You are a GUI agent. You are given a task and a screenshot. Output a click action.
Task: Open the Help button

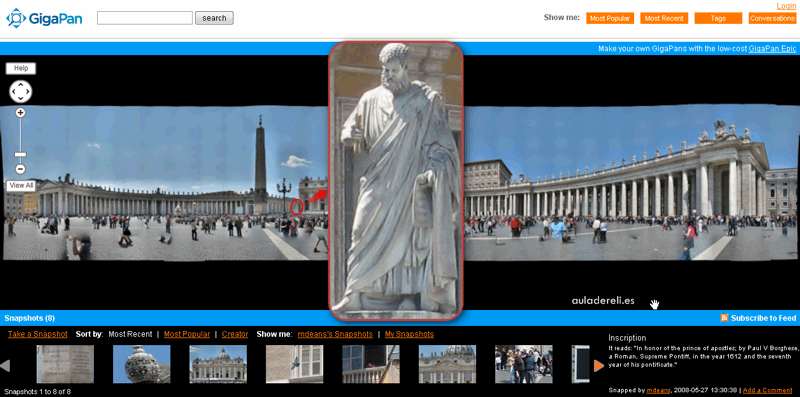click(x=21, y=68)
